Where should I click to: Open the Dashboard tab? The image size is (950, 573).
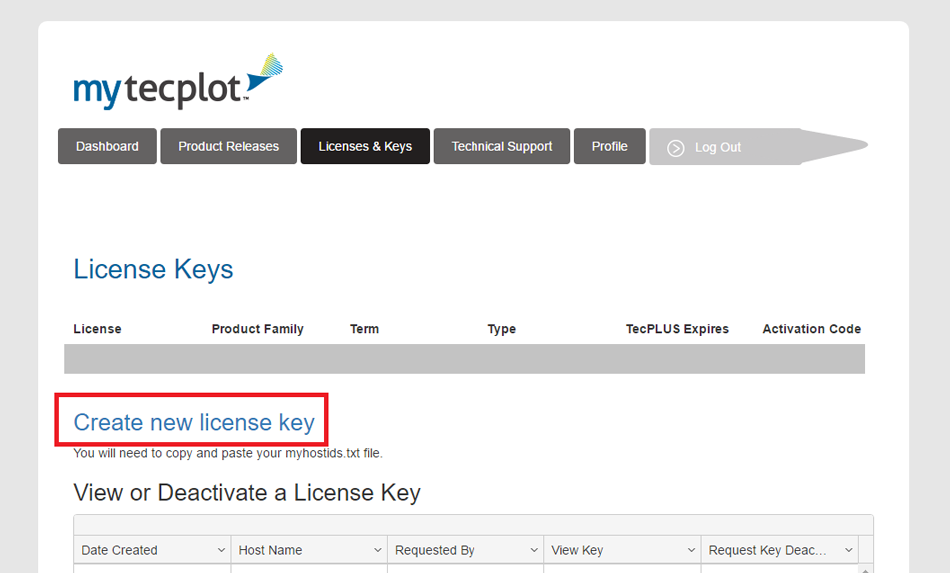pos(107,146)
